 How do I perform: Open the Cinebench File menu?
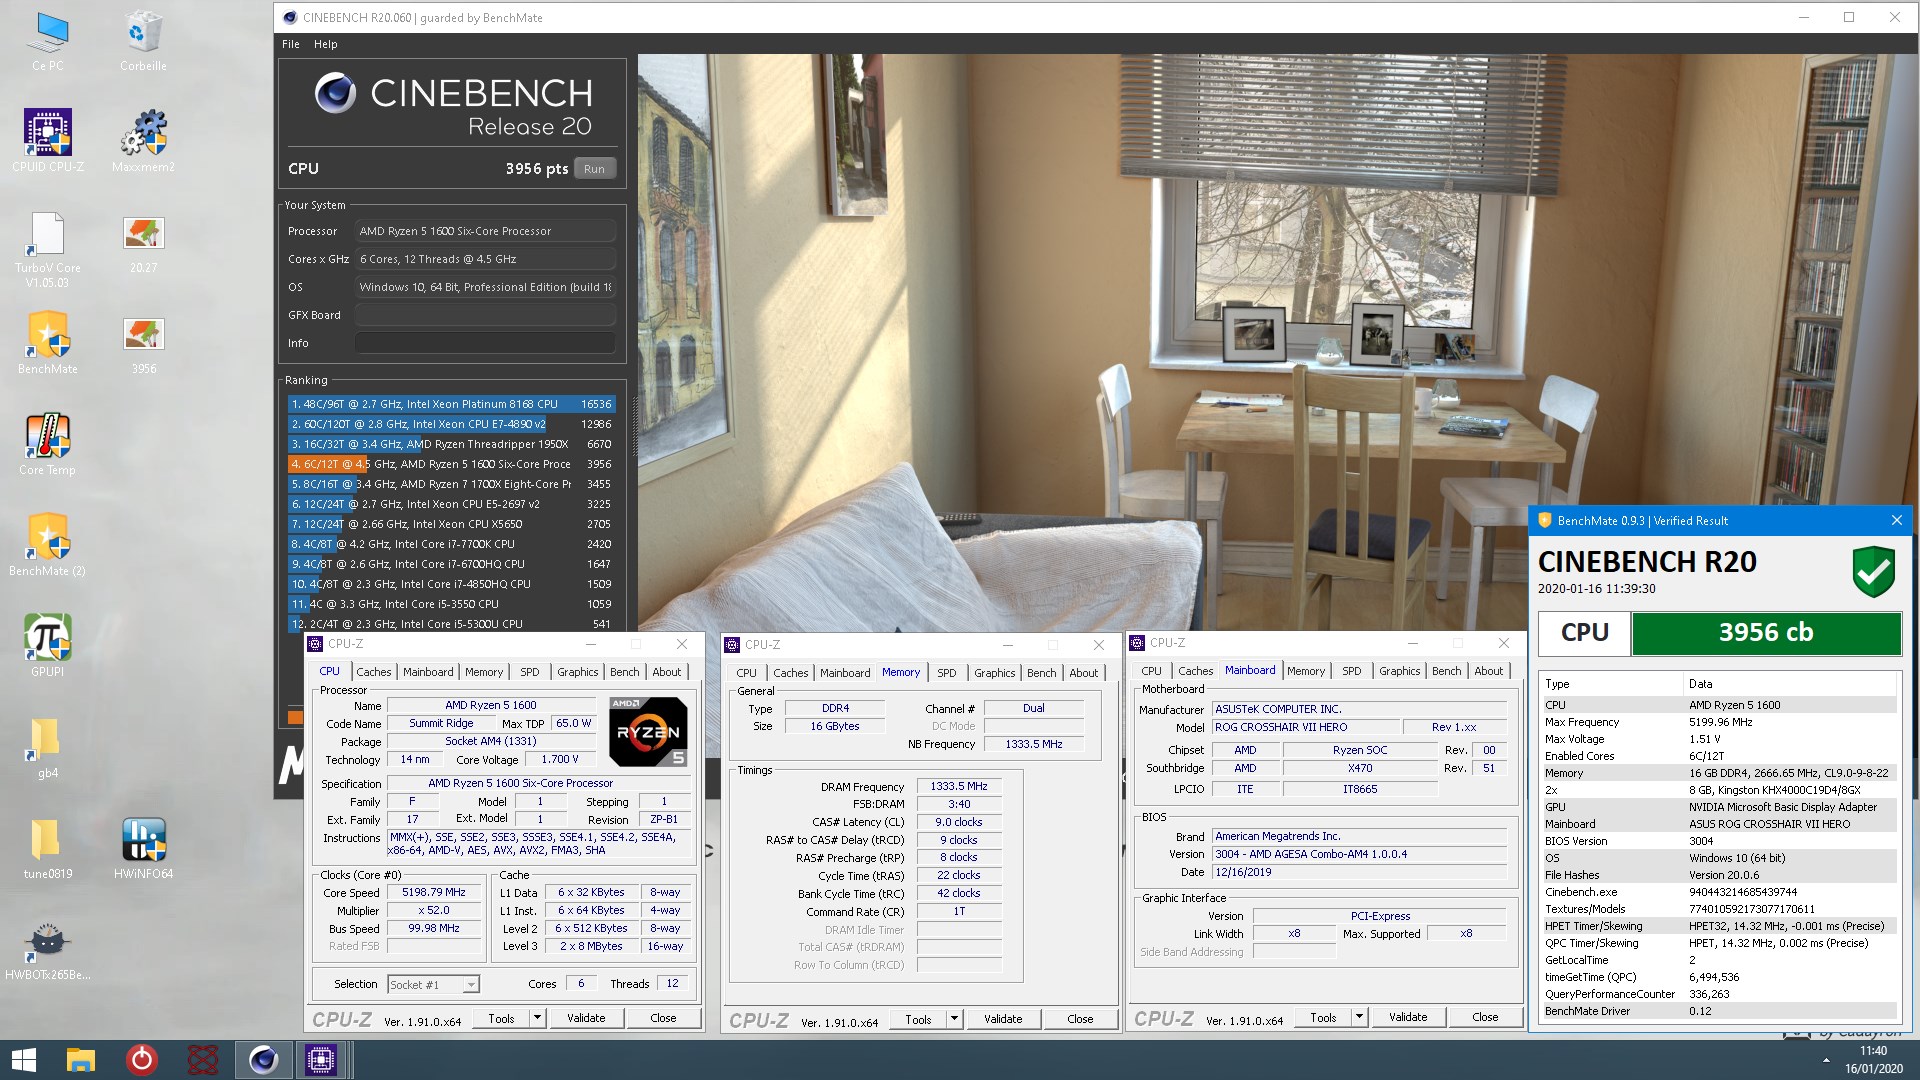coord(291,44)
